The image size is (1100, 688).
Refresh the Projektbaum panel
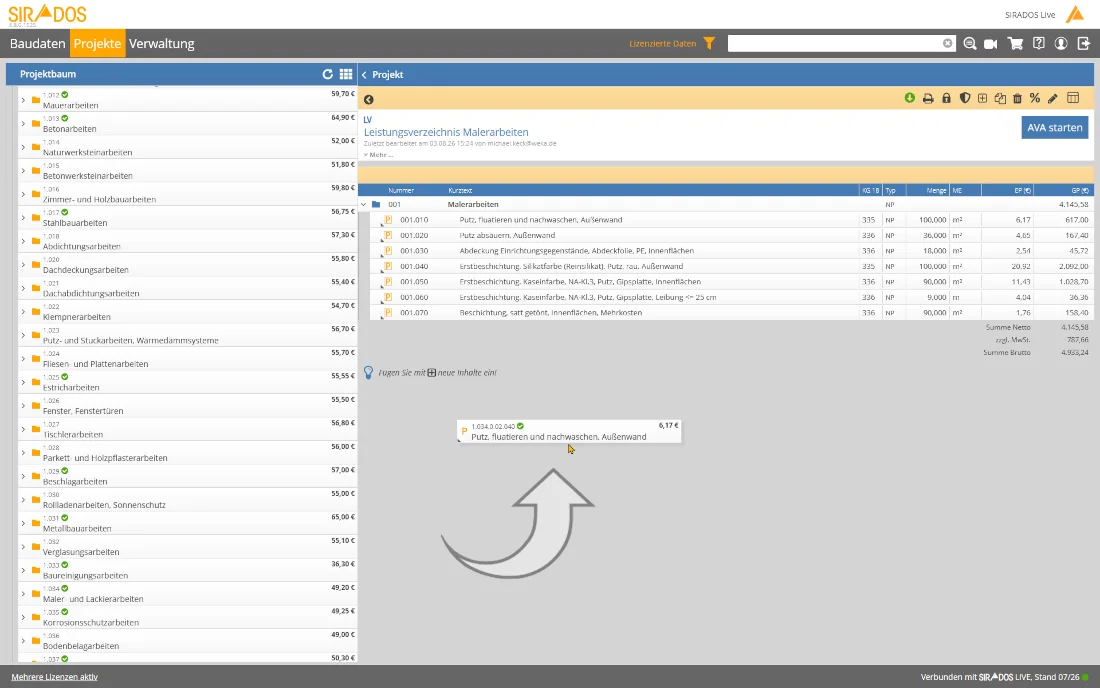(x=328, y=74)
